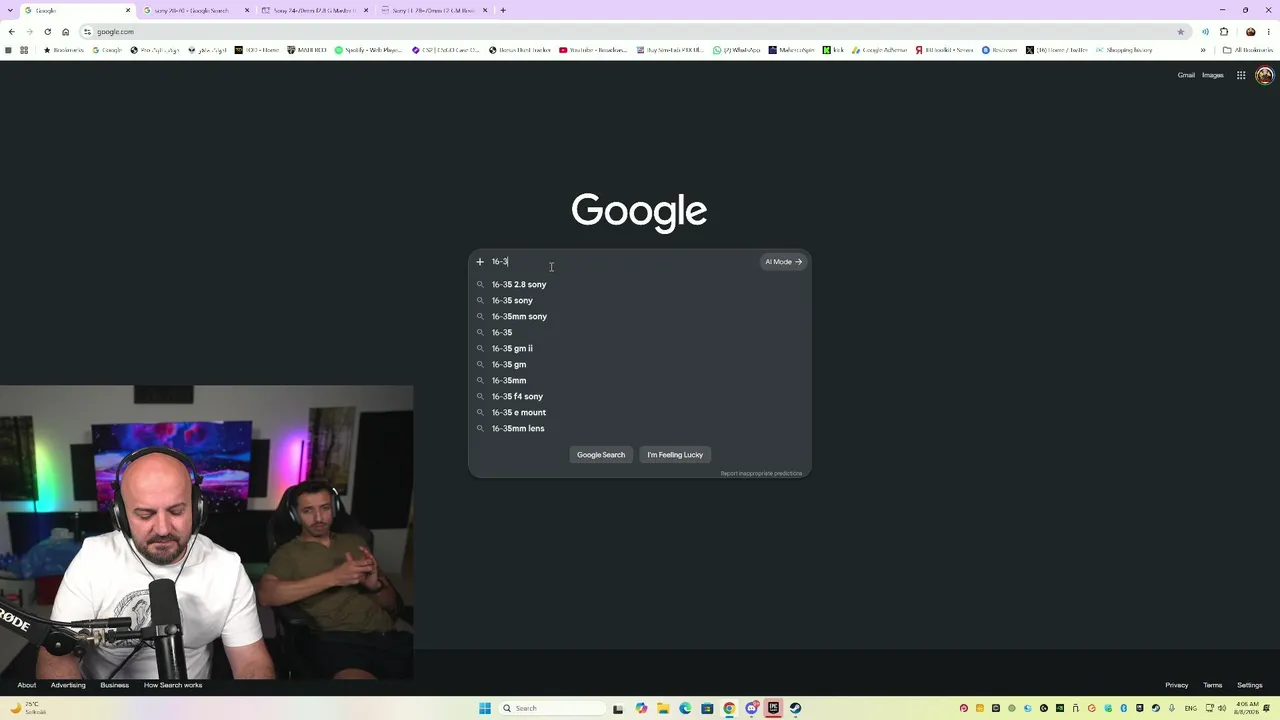
Task: Select suggestion "16-35 e mount"
Action: point(640,413)
